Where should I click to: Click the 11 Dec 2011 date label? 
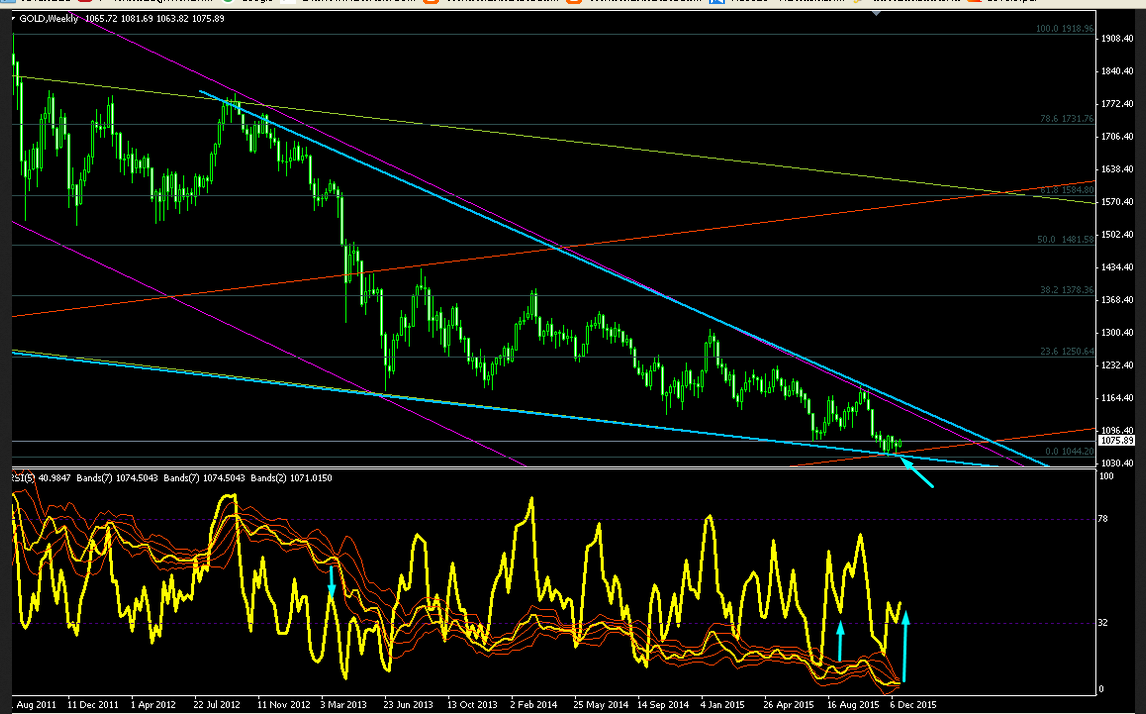tap(93, 705)
